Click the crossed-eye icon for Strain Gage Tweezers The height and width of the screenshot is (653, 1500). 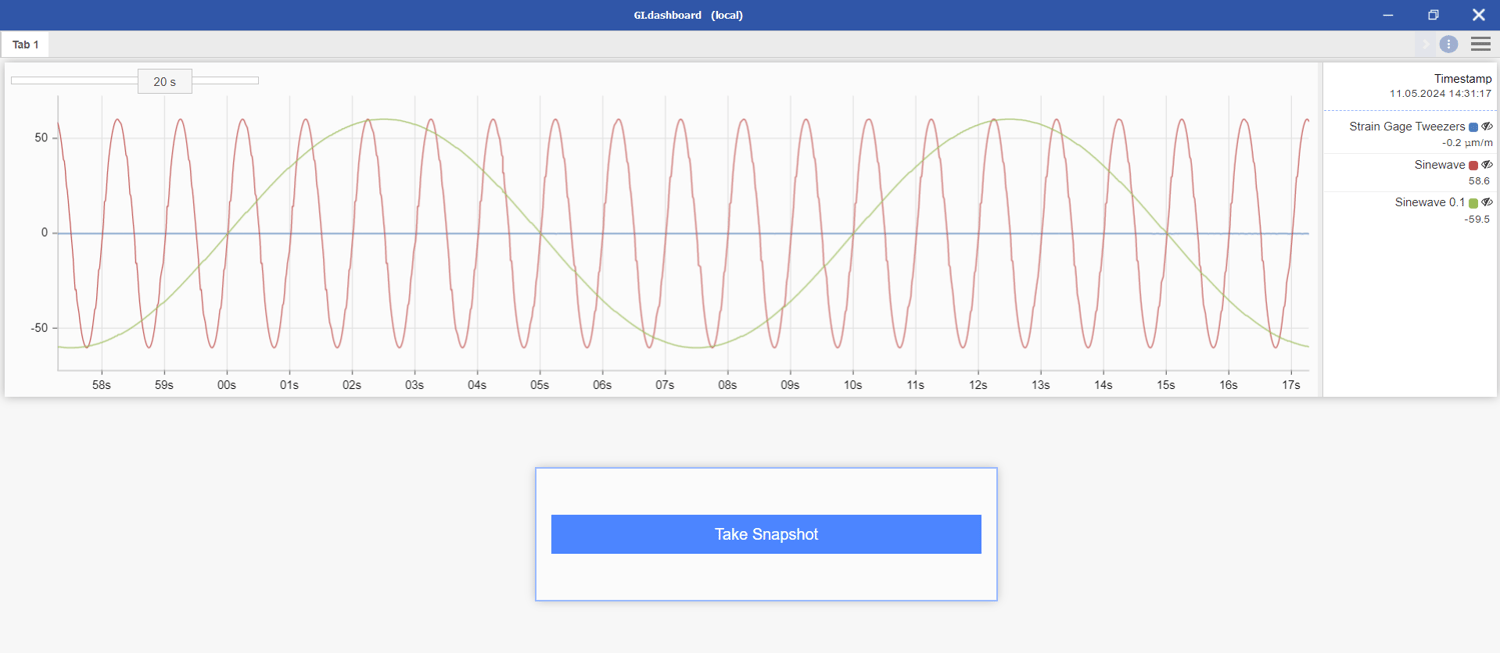pyautogui.click(x=1488, y=126)
